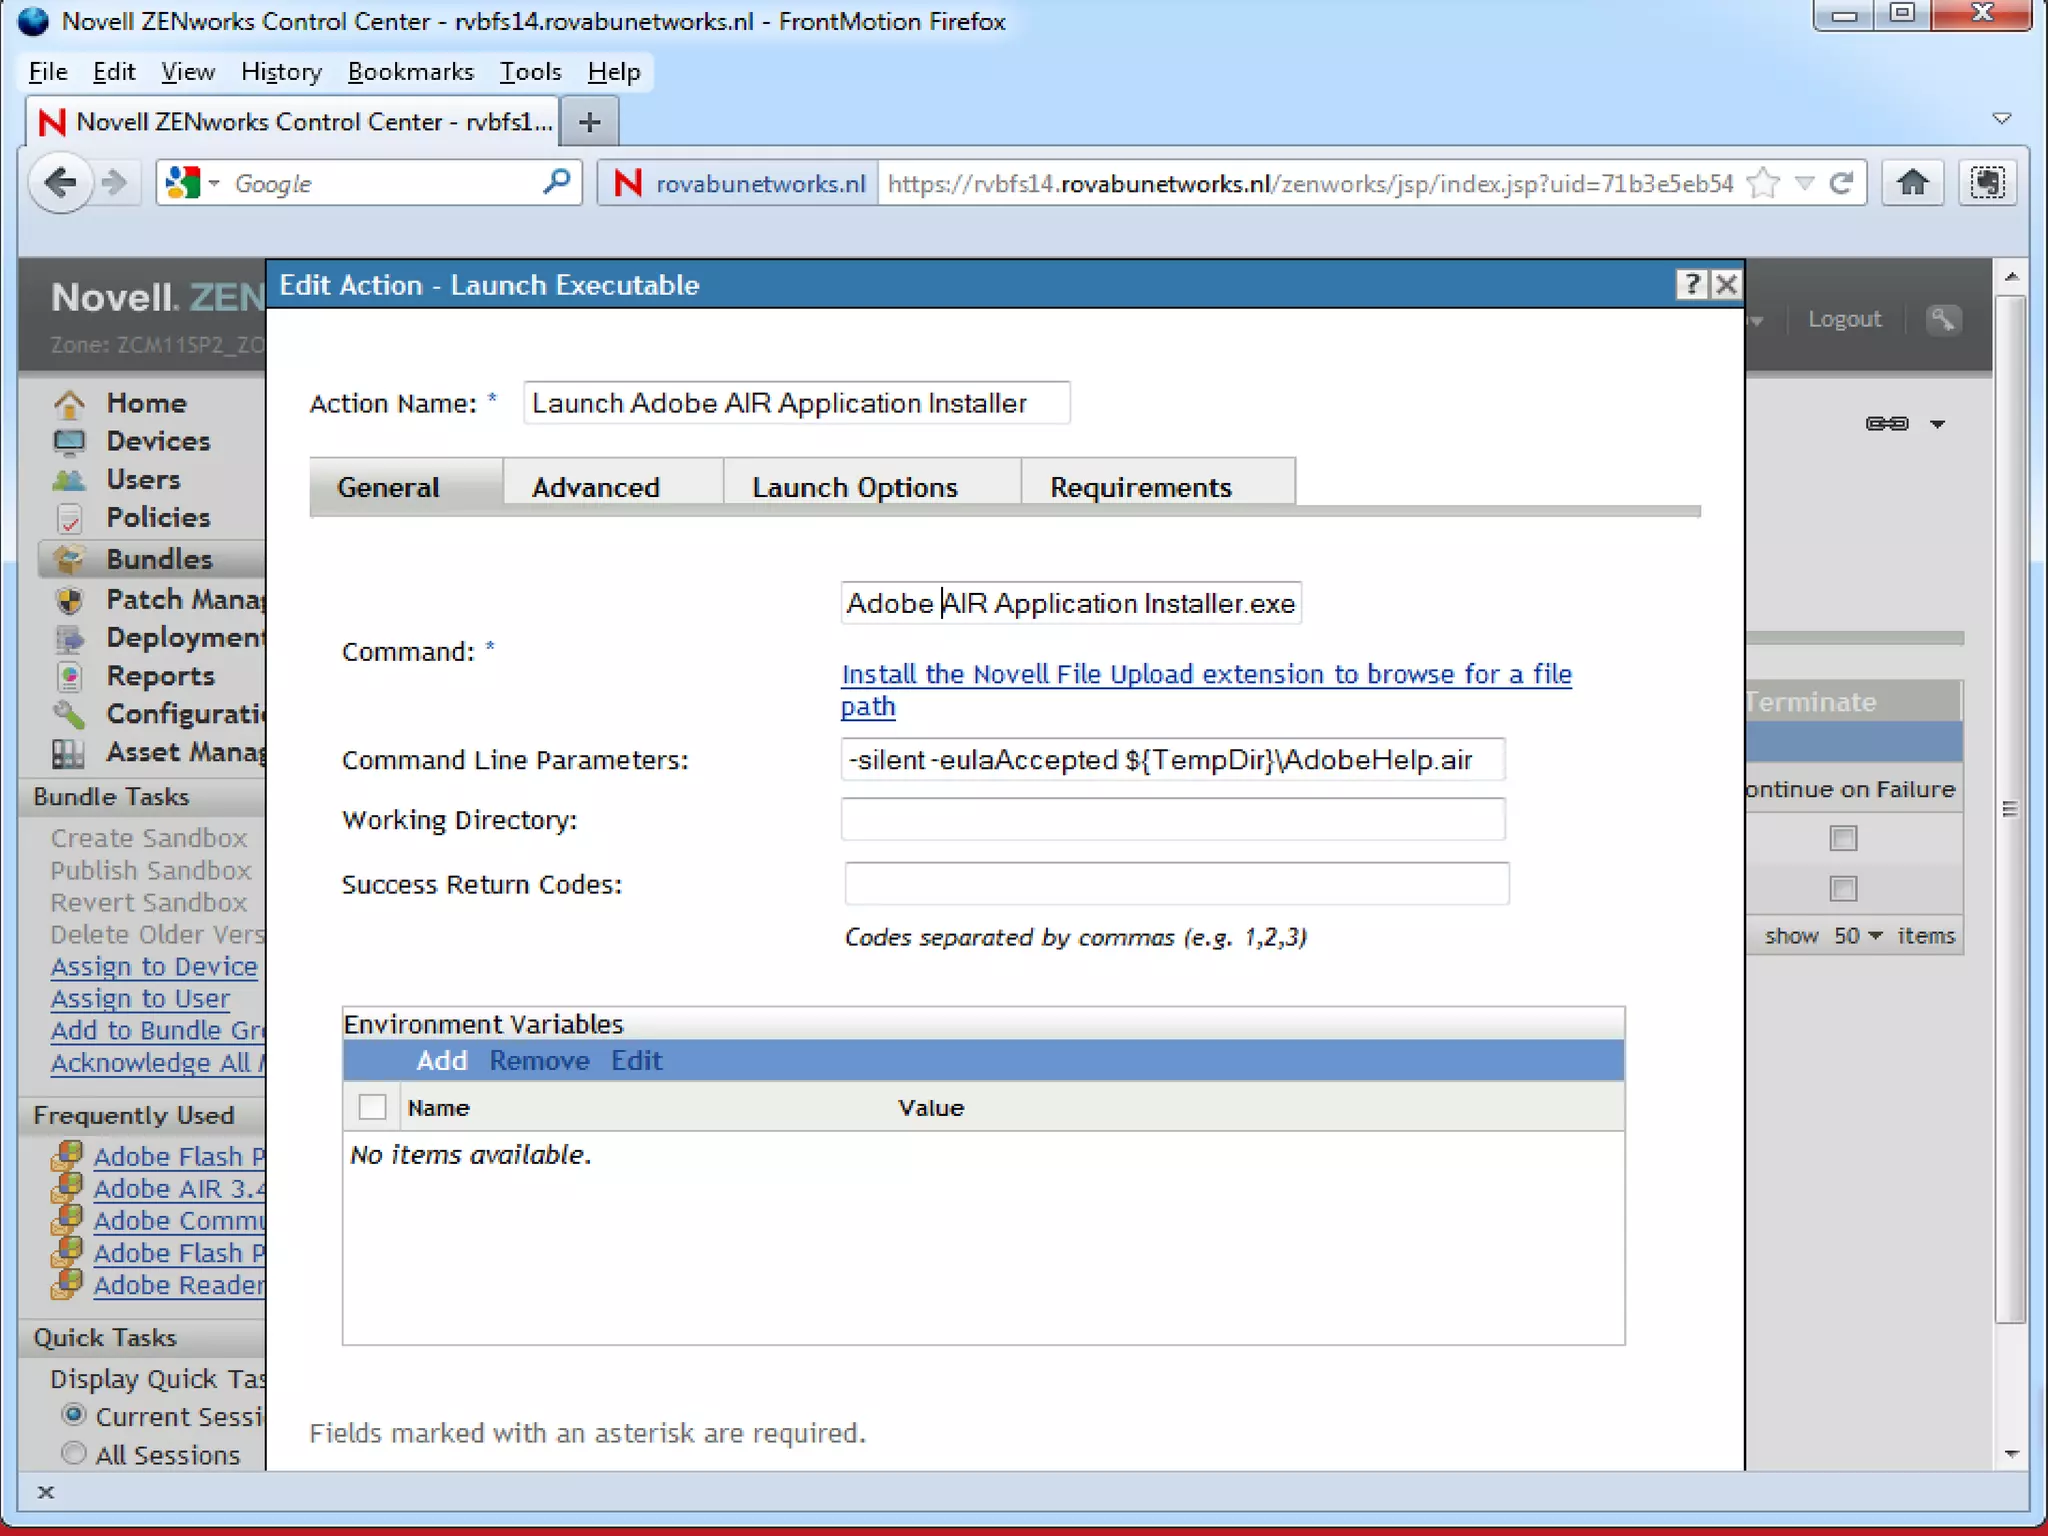
Task: Click the scrollbar down arrow
Action: tap(2011, 1455)
